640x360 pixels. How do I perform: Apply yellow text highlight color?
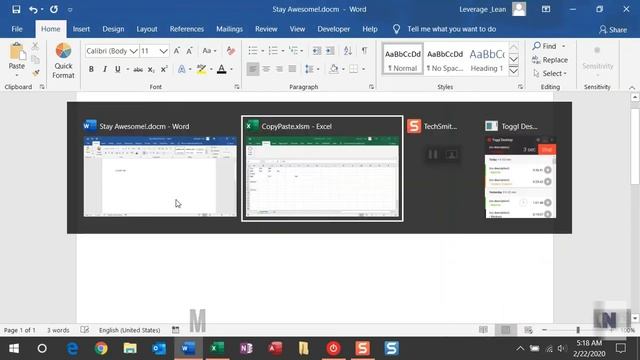201,69
